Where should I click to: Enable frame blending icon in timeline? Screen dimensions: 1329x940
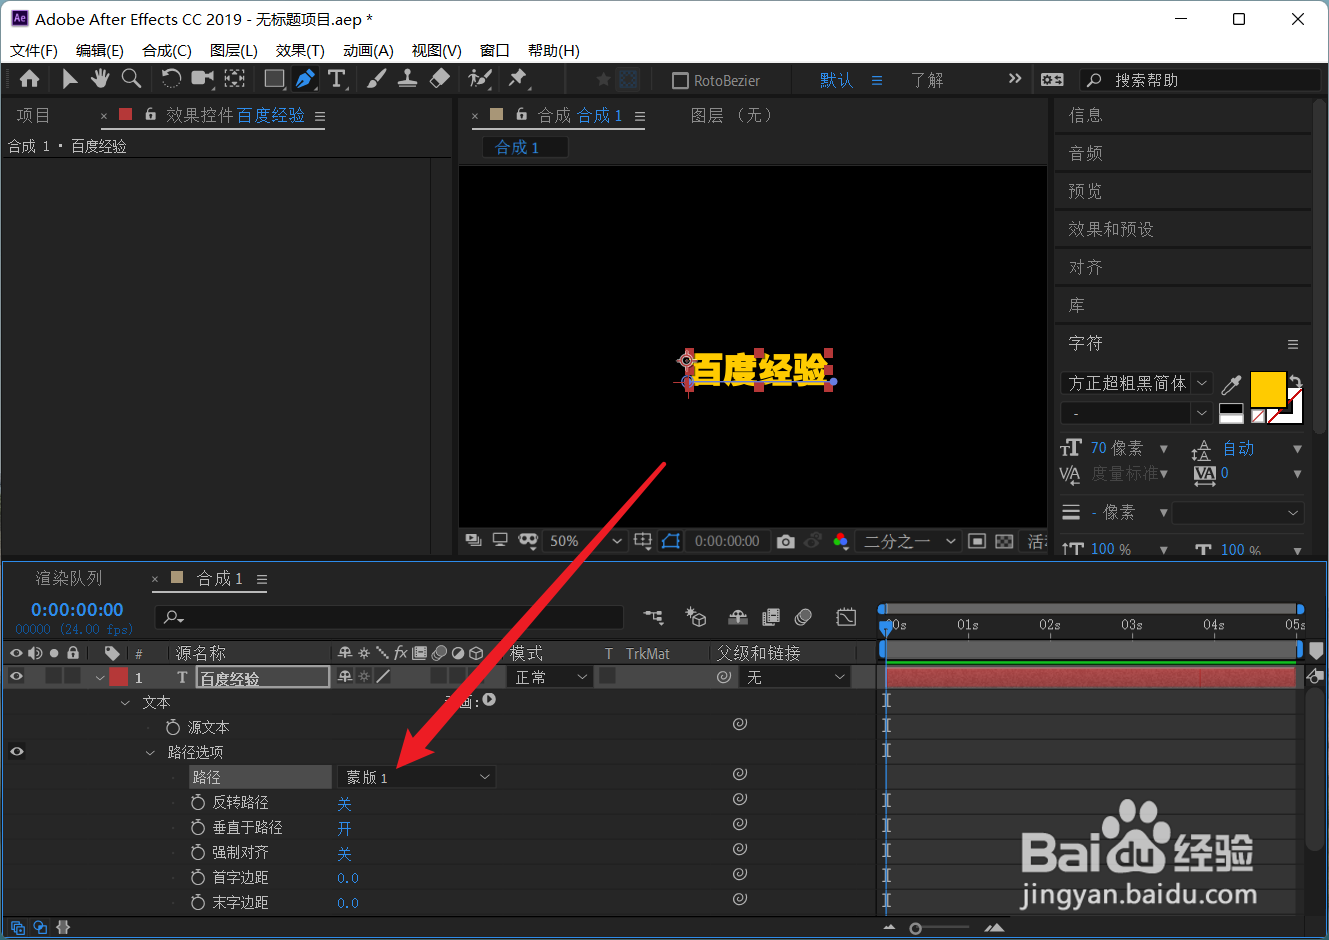click(x=771, y=617)
